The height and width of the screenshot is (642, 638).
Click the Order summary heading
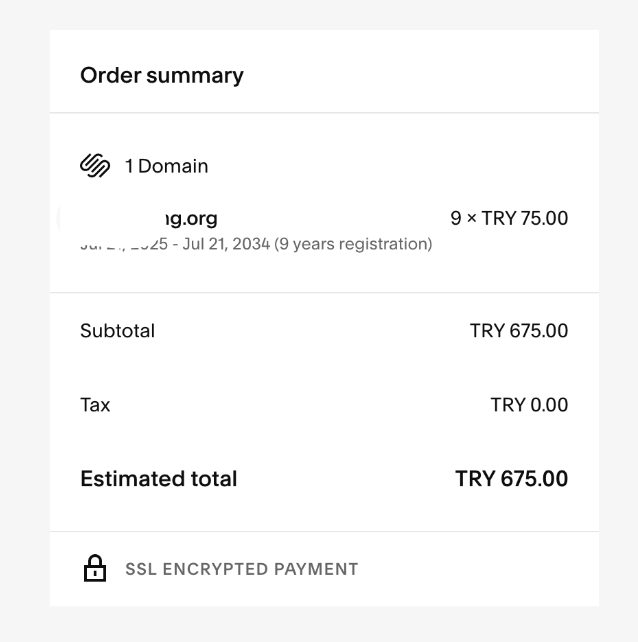(x=162, y=75)
